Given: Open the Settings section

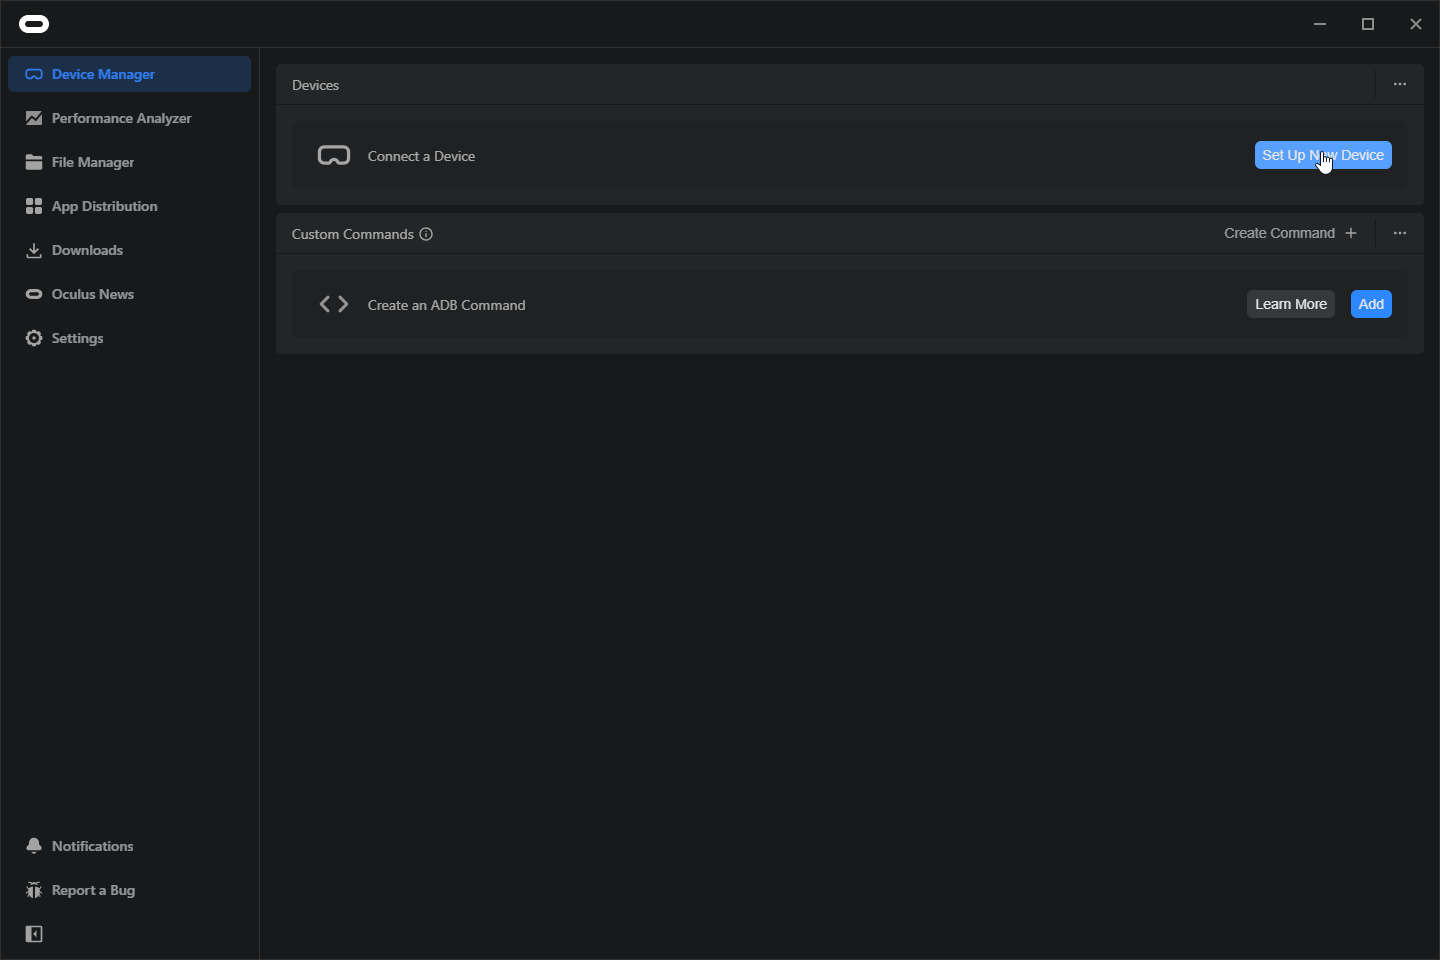Looking at the screenshot, I should [x=77, y=338].
